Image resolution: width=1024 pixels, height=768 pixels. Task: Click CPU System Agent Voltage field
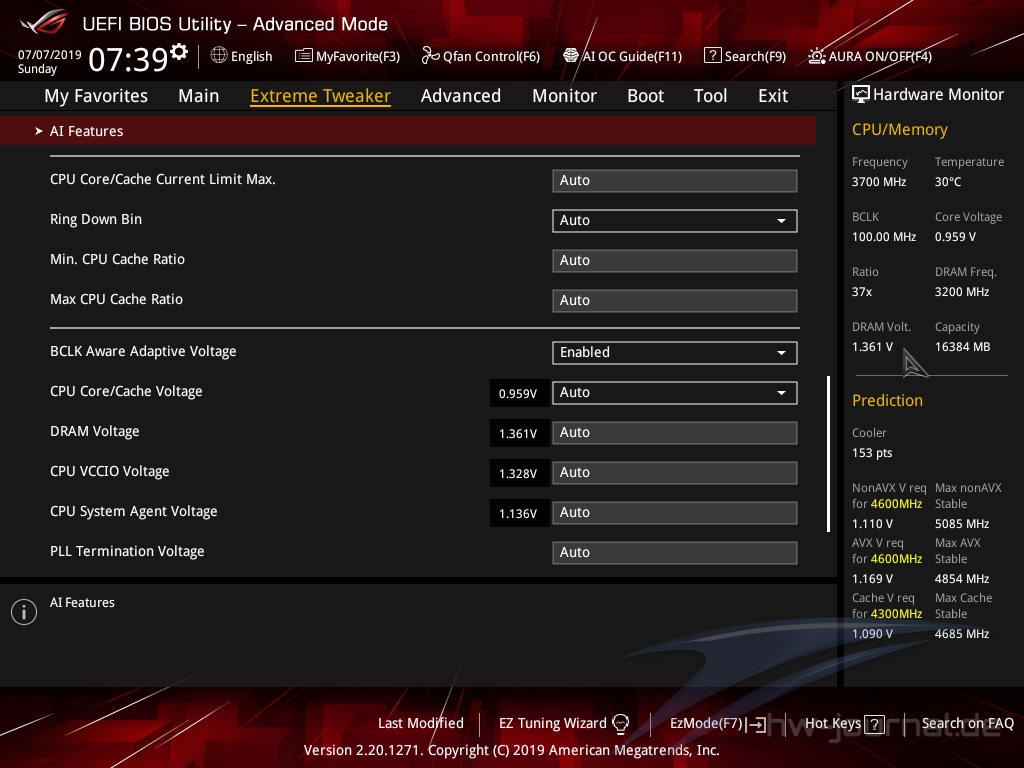pyautogui.click(x=675, y=512)
